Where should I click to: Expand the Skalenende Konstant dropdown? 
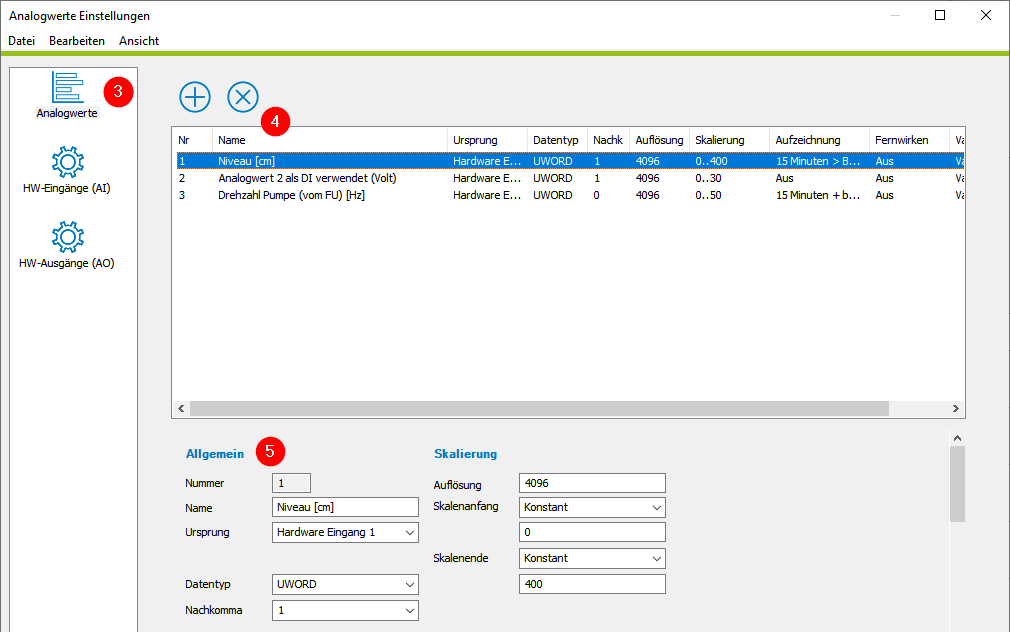tap(592, 559)
